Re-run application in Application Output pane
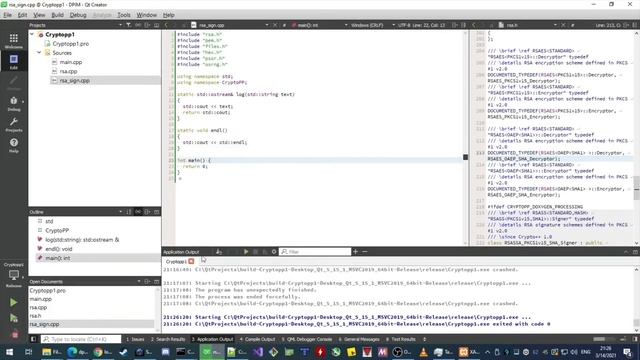The width and height of the screenshot is (640, 360). 246,252
